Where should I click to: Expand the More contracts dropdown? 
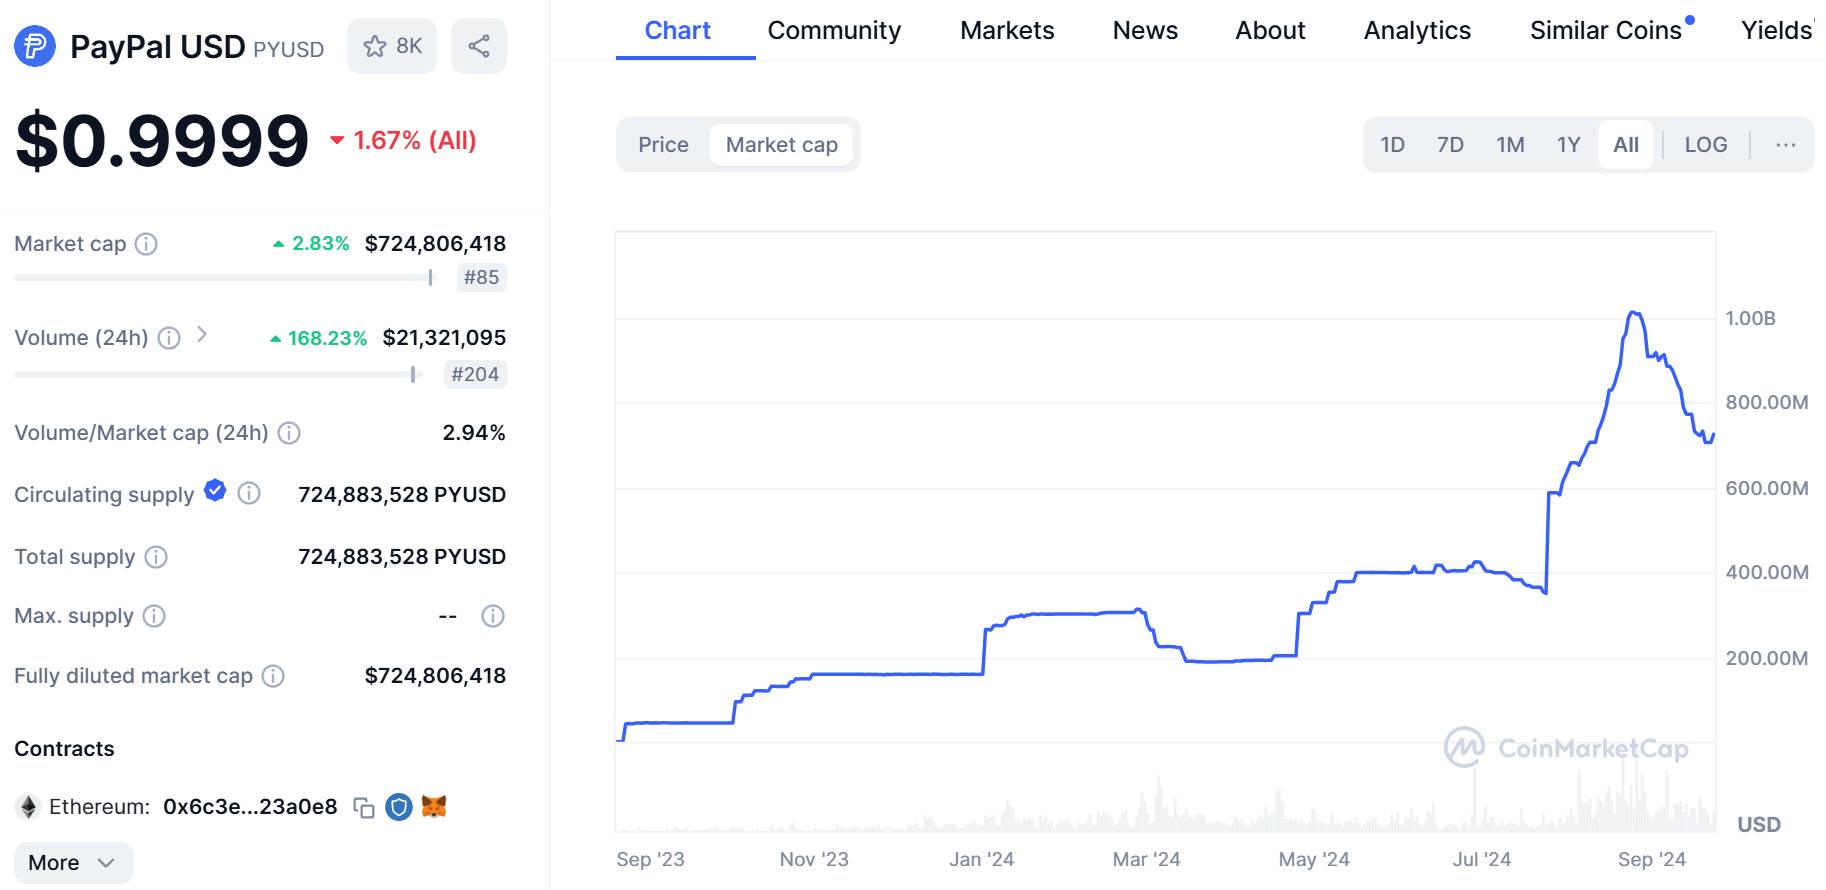pyautogui.click(x=73, y=863)
